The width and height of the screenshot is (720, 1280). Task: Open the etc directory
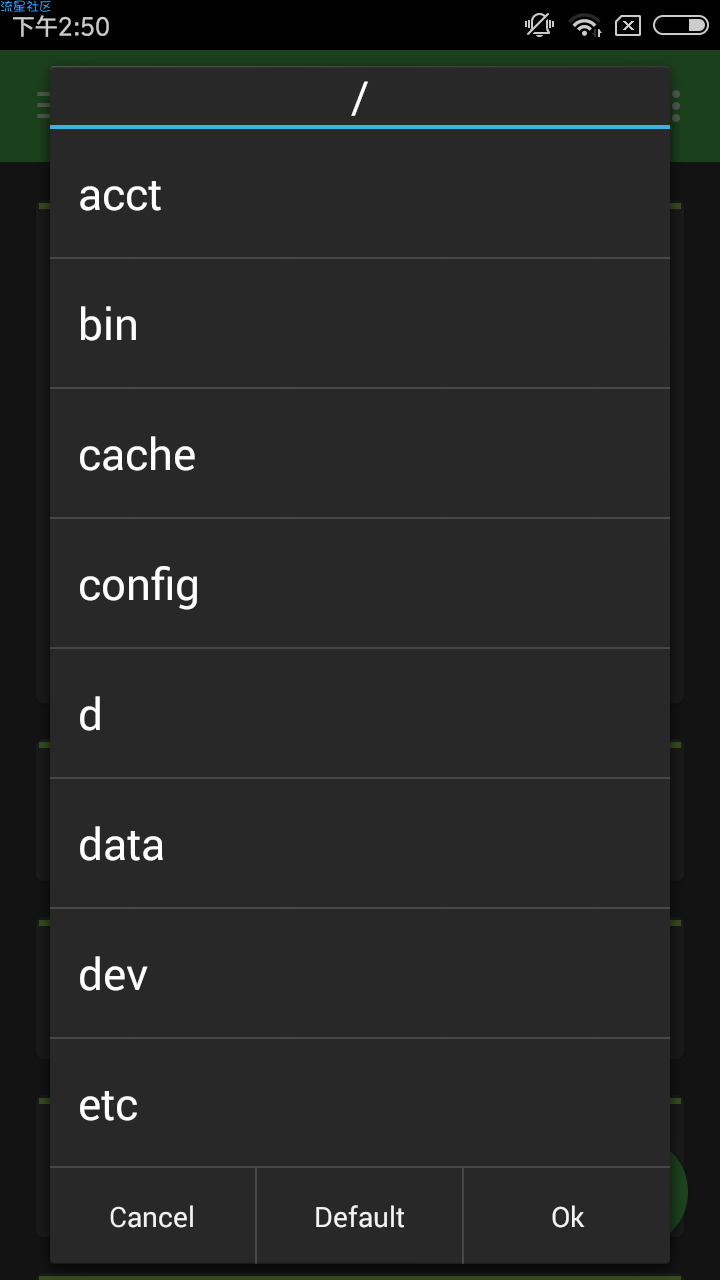click(360, 1103)
